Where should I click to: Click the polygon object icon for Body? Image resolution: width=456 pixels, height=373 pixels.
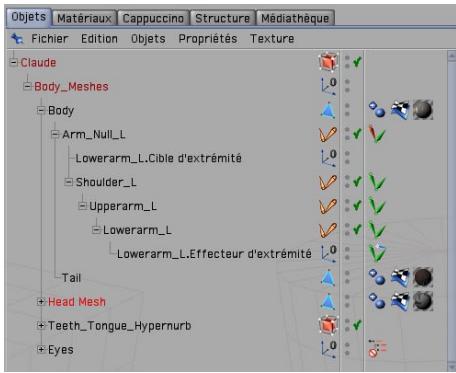click(x=328, y=110)
